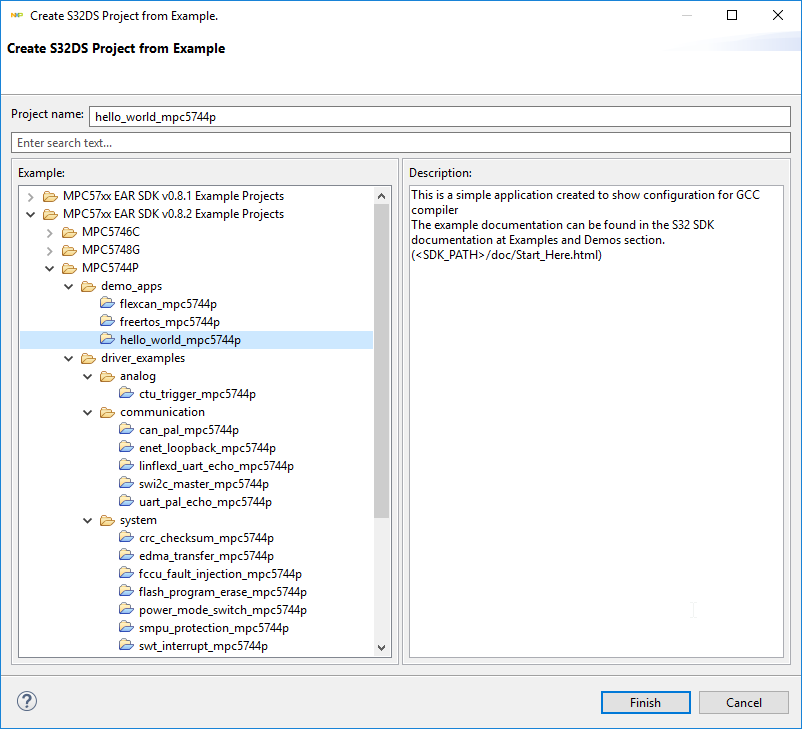Click the freertos_mpc5744p project icon
802x729 pixels.
108,322
